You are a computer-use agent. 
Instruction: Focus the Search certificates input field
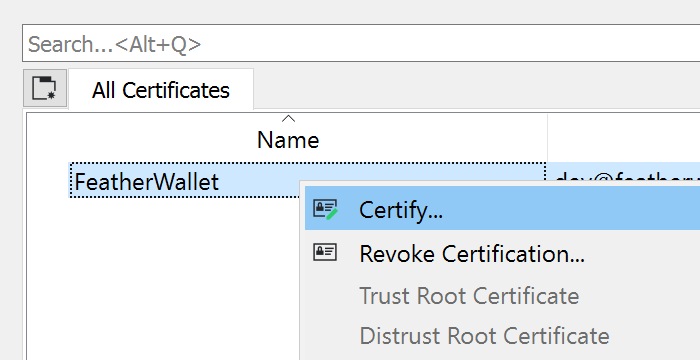(x=361, y=43)
